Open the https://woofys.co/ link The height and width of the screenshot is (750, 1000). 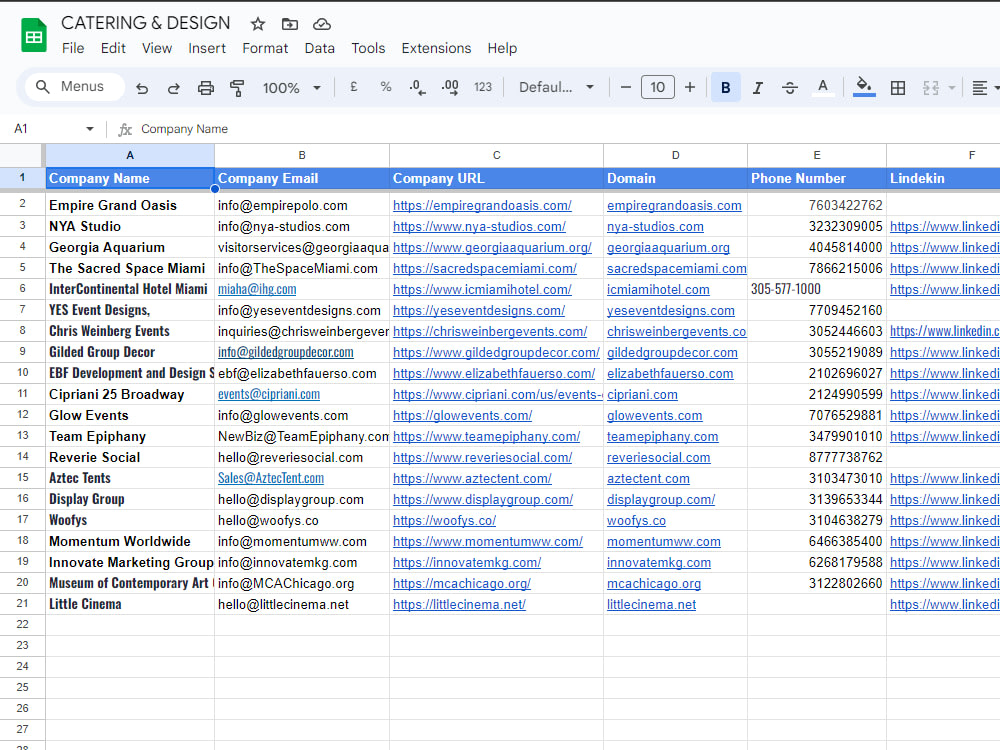pos(444,520)
